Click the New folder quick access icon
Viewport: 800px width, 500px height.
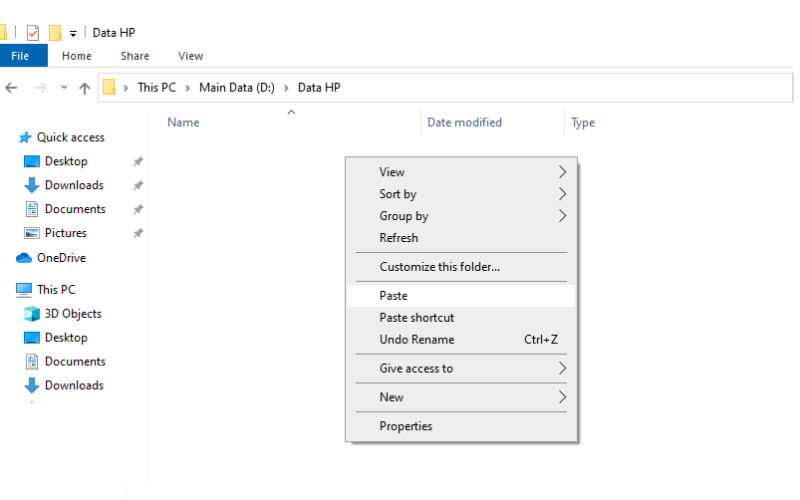(55, 33)
